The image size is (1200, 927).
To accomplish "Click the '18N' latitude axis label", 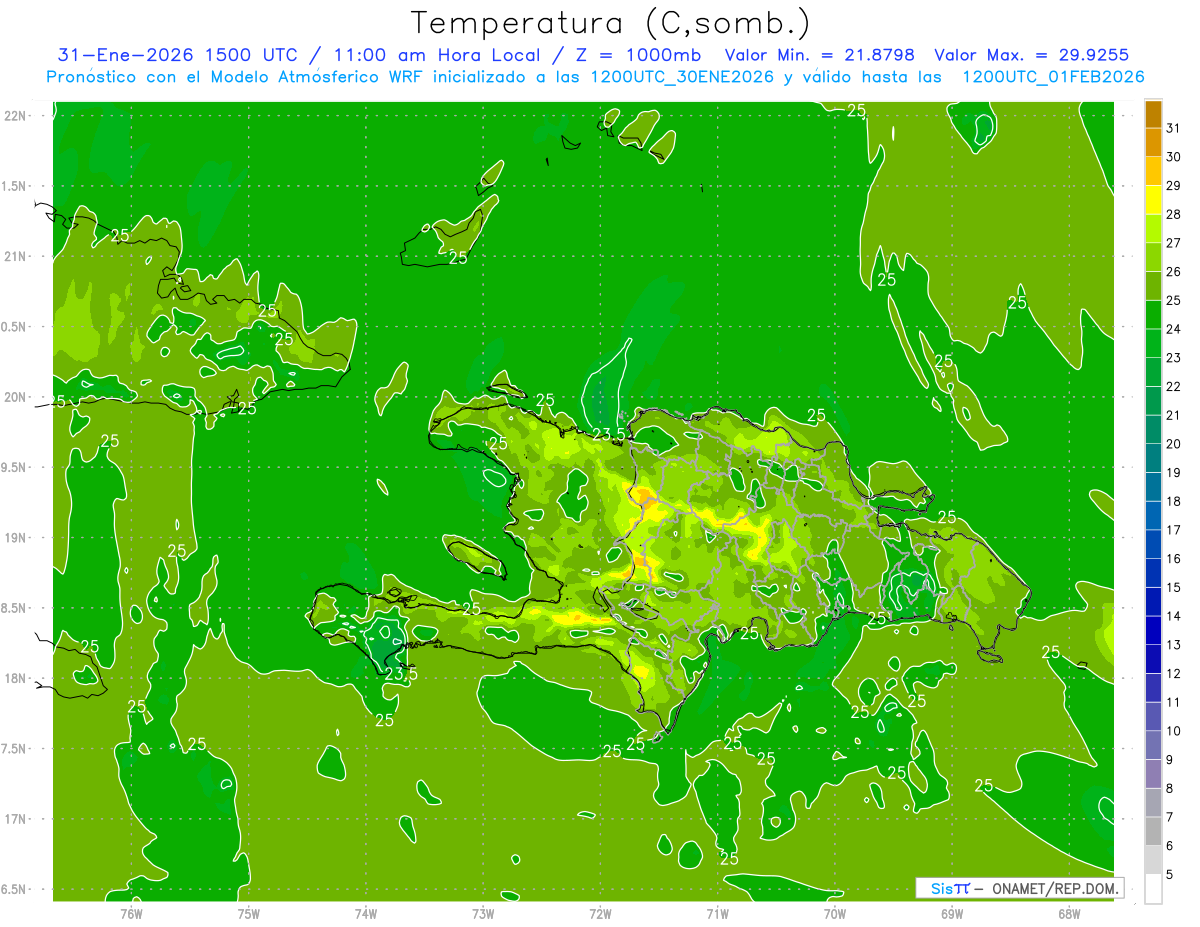I will click(x=17, y=678).
